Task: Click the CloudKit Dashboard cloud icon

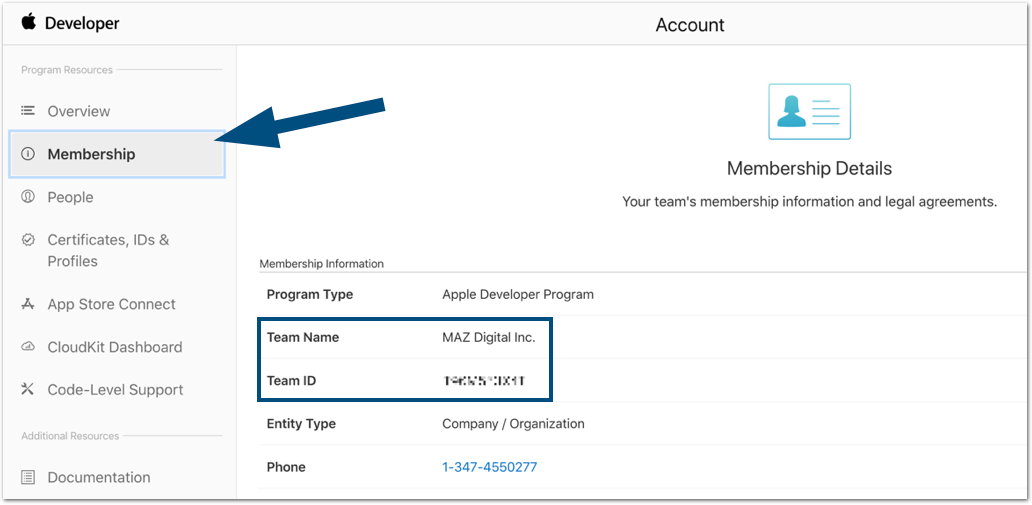Action: point(28,347)
